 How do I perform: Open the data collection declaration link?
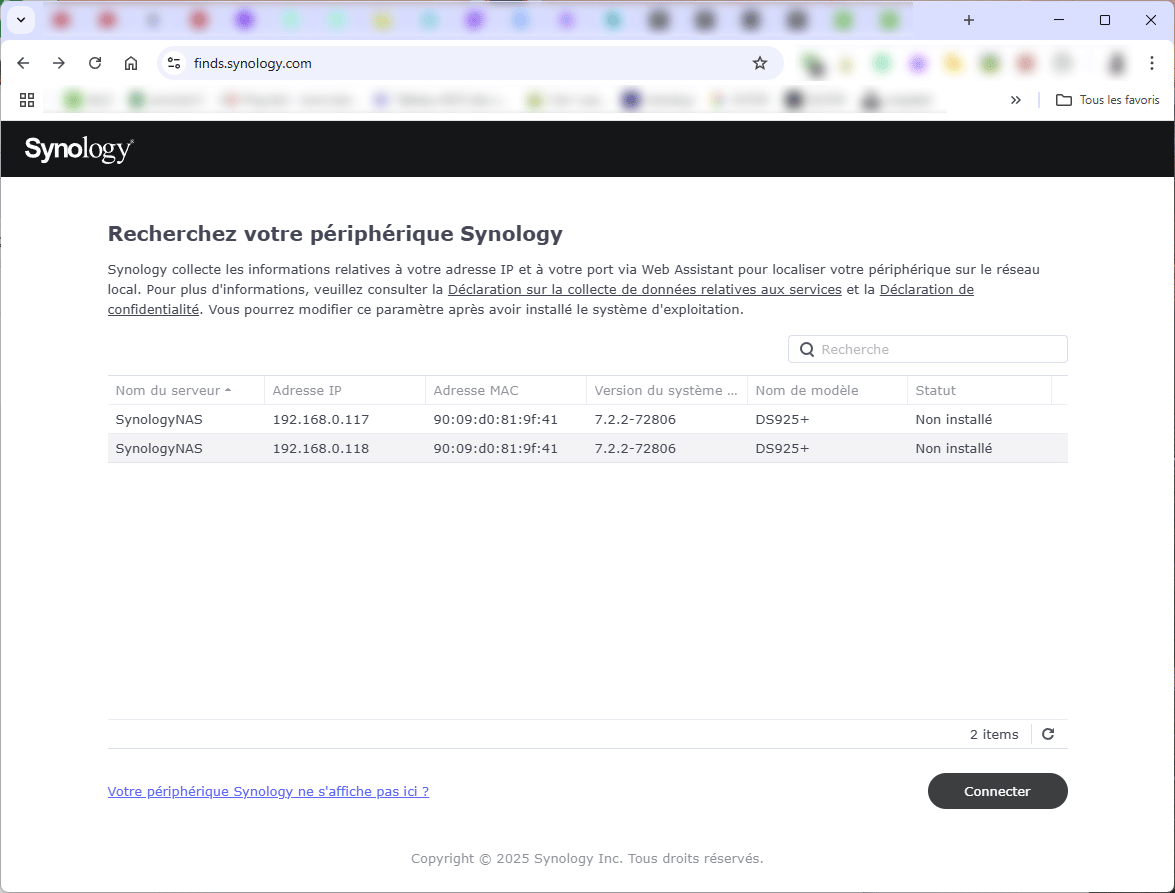(x=644, y=289)
